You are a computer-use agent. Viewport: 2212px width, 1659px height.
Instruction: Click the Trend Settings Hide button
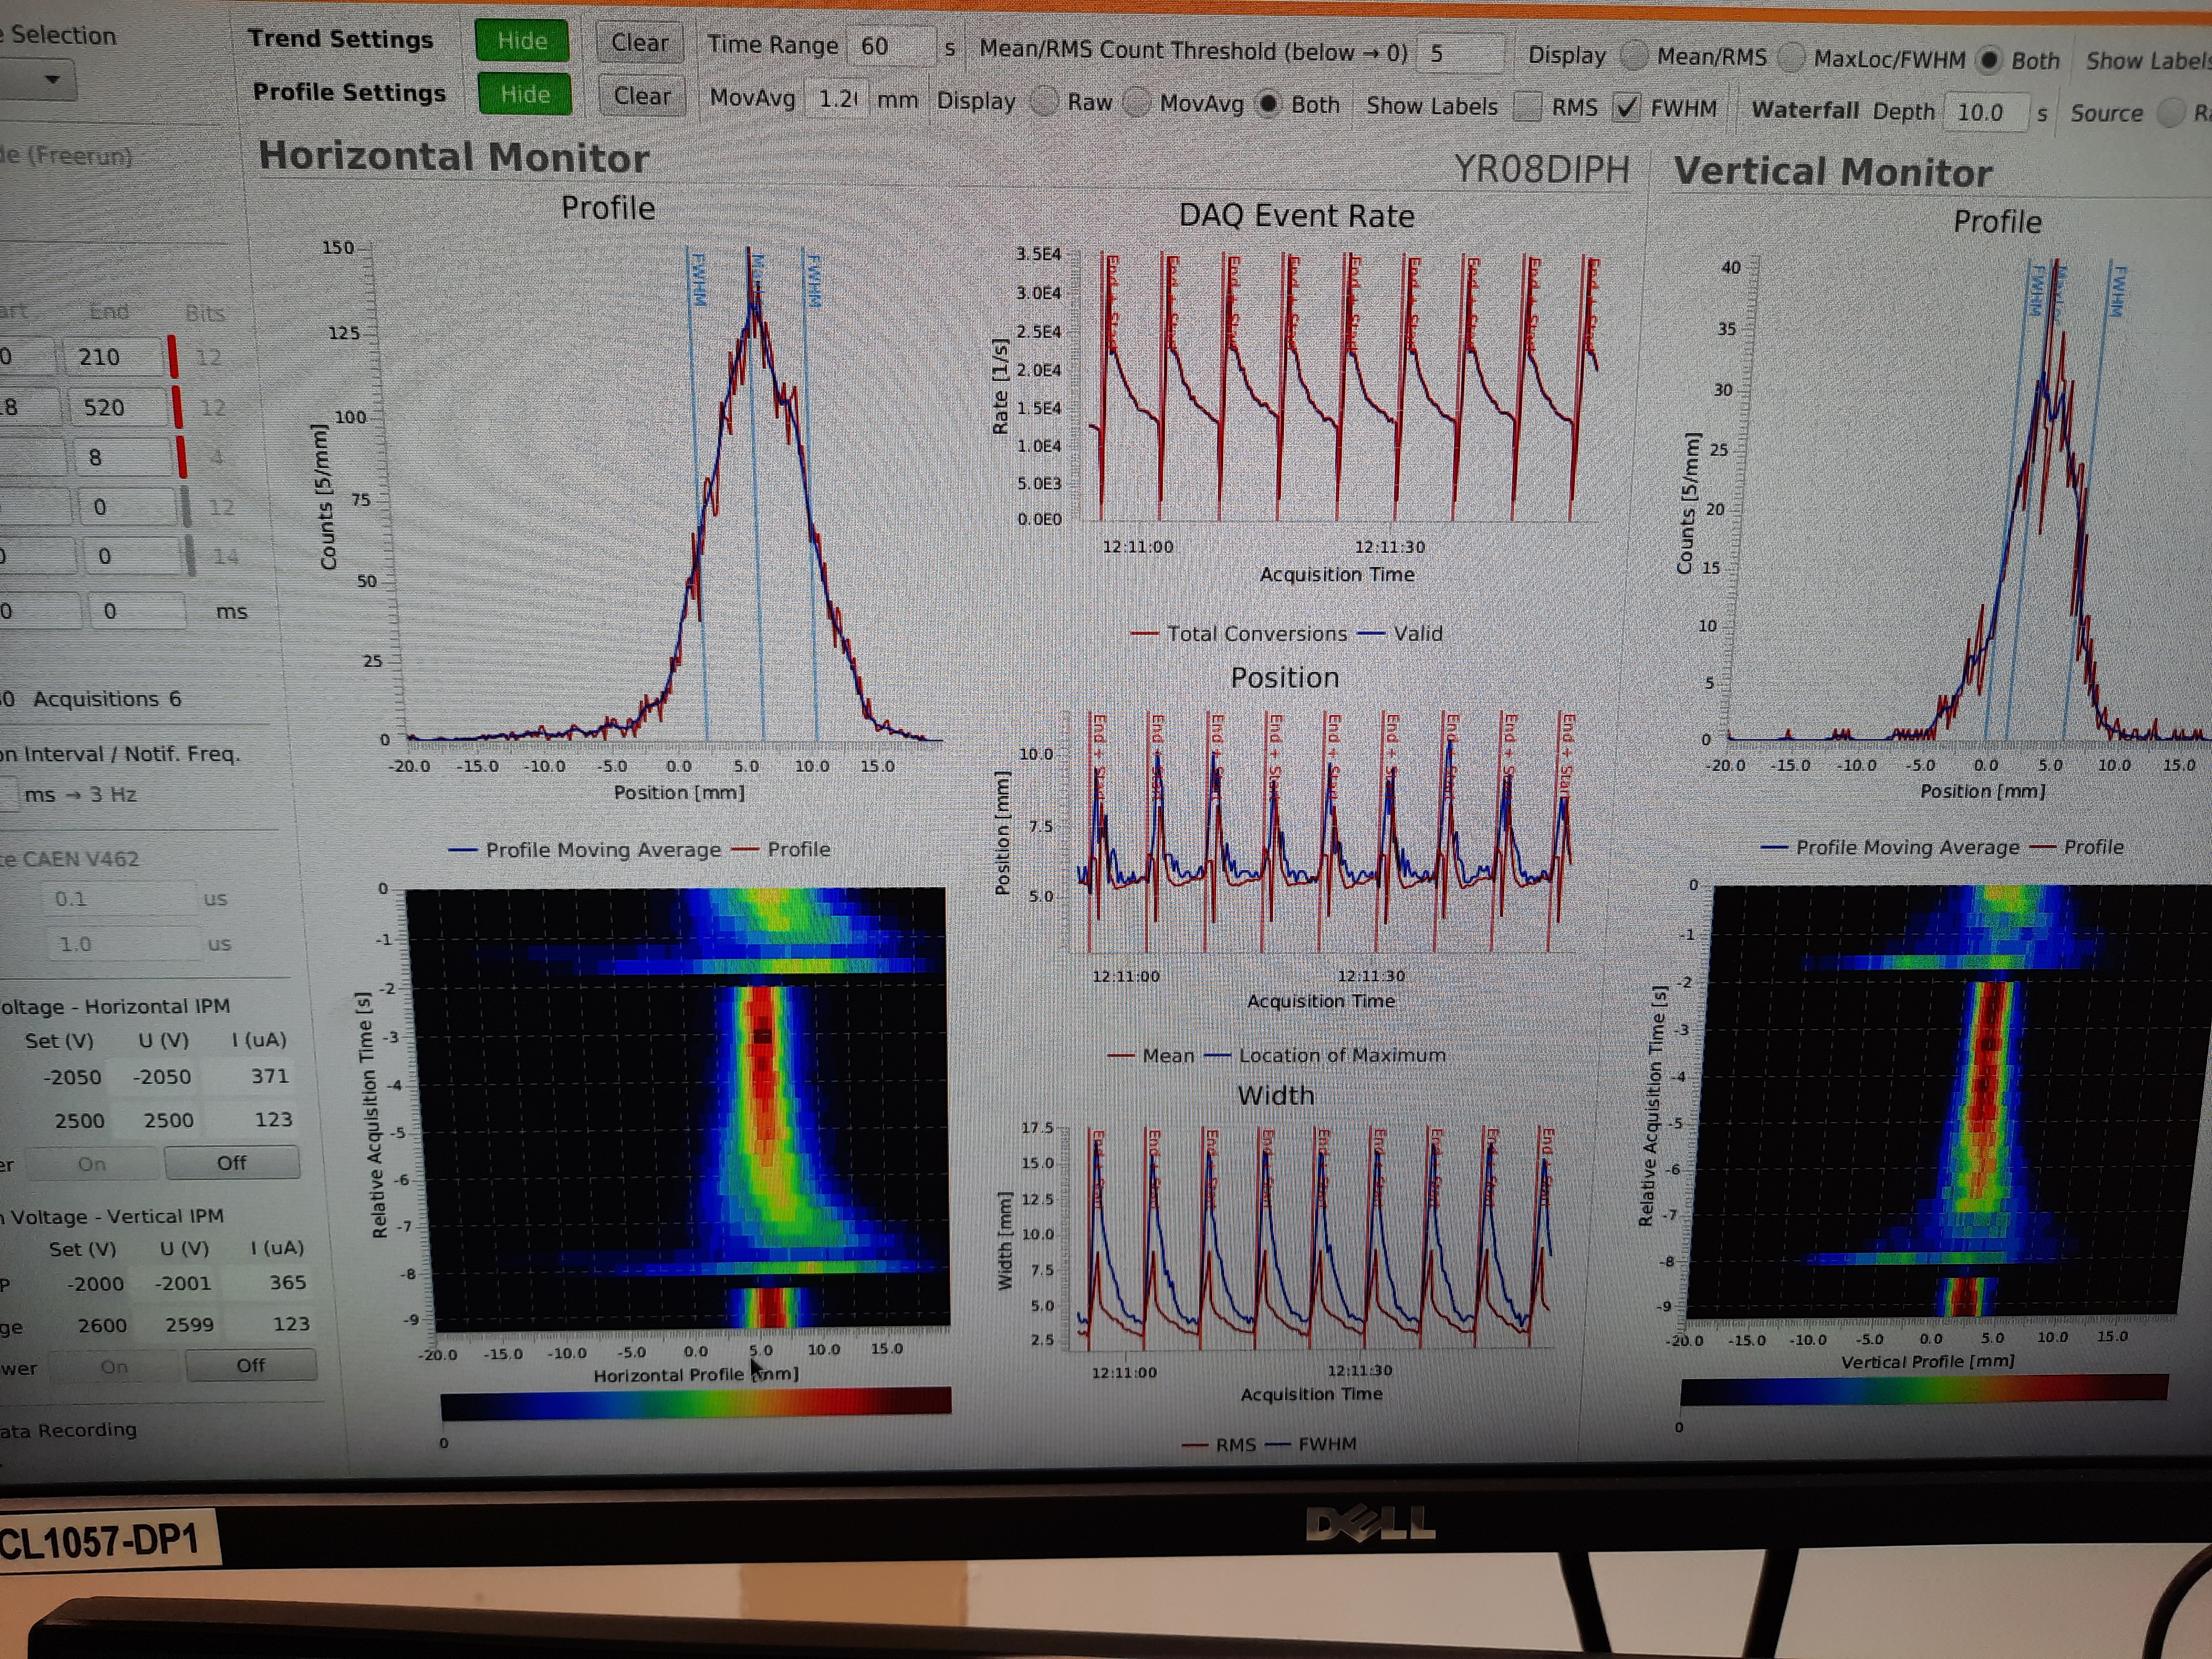pos(521,41)
